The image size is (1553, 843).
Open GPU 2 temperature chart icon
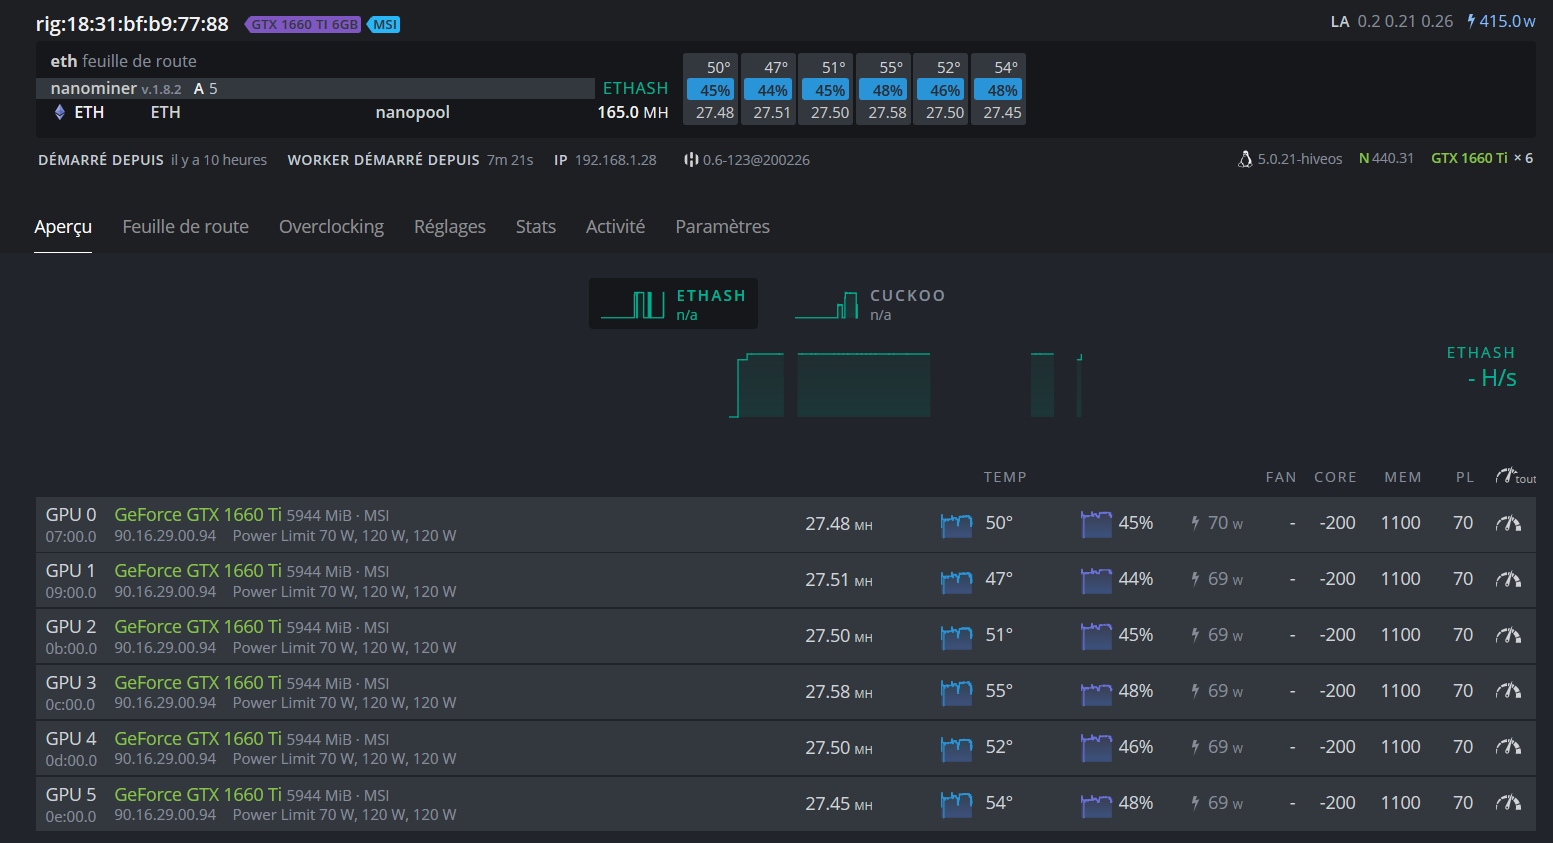pos(957,636)
